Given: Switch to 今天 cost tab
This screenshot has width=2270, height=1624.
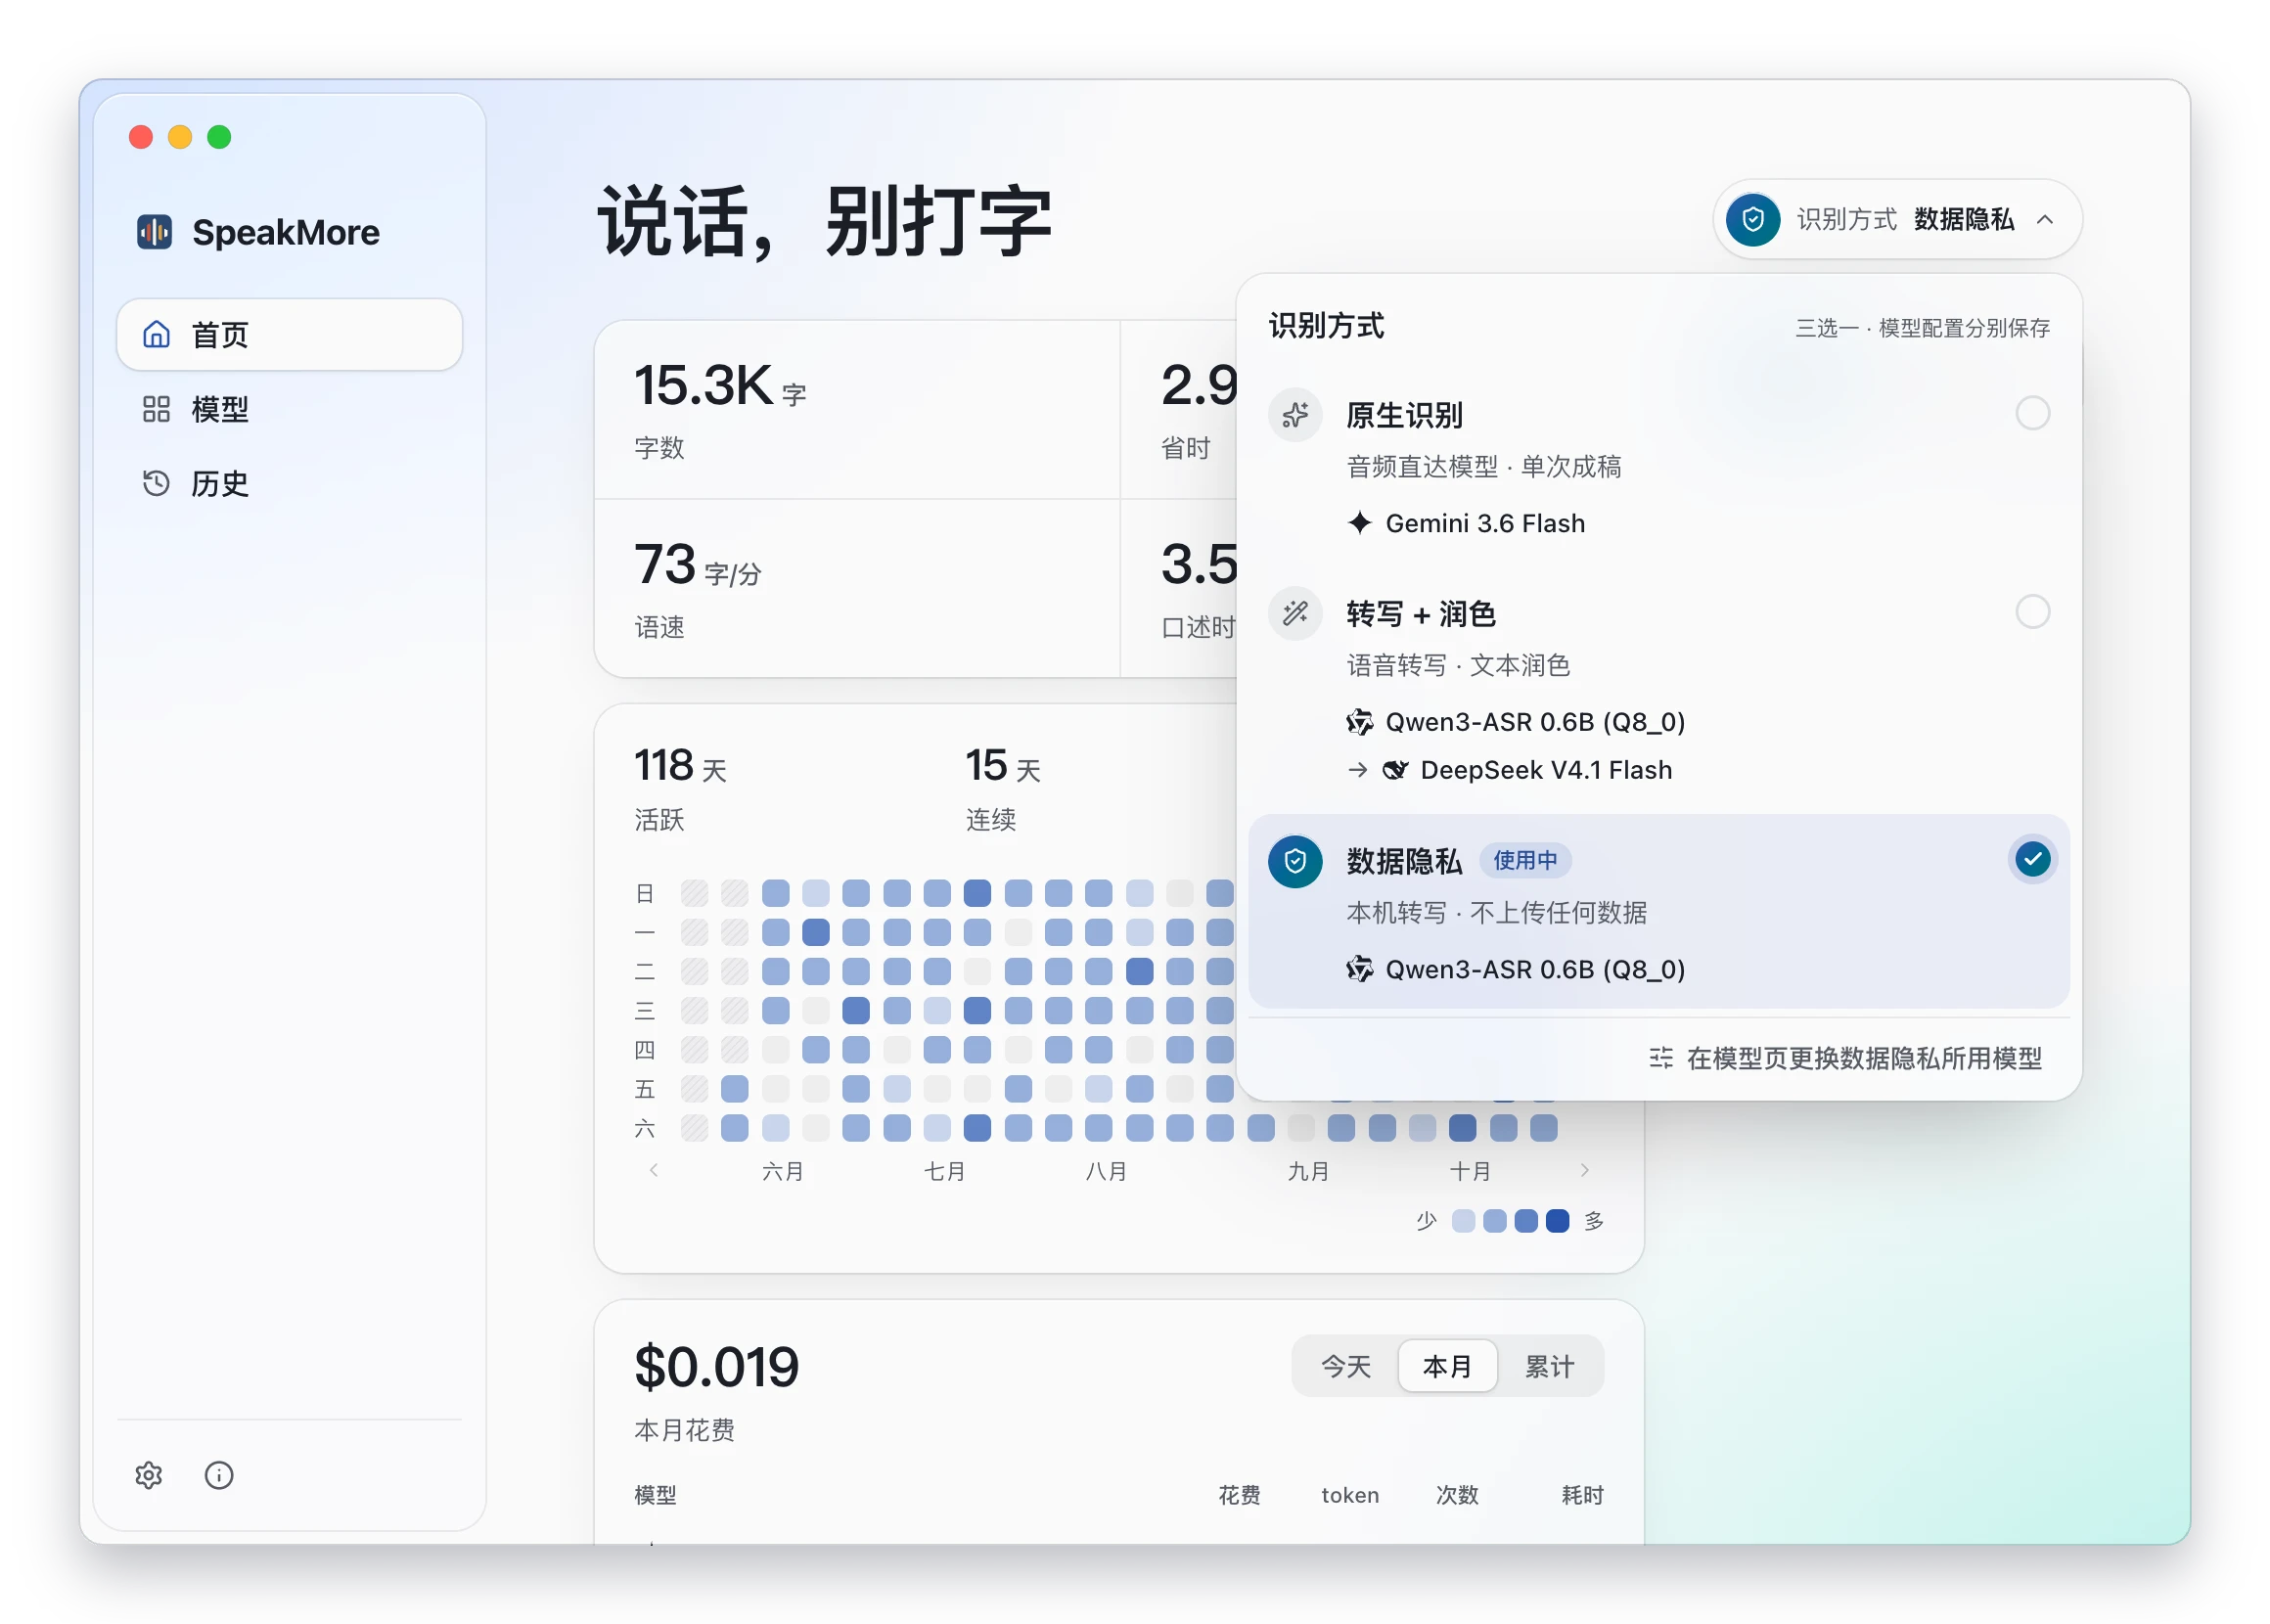Looking at the screenshot, I should 1345,1366.
